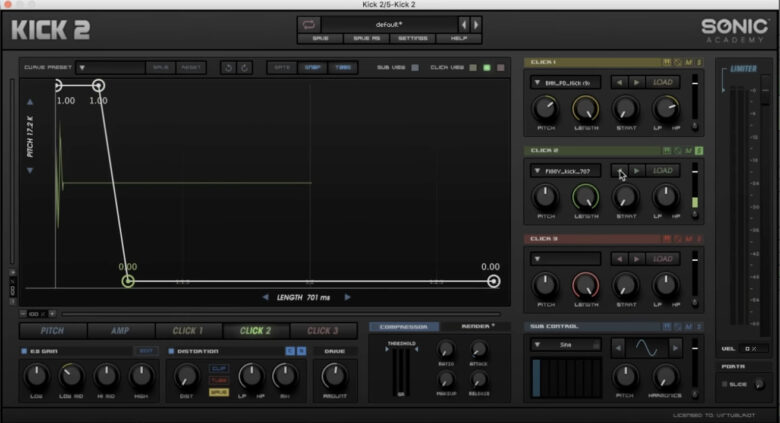The height and width of the screenshot is (423, 780).
Task: Click the first icon in Sub Control header
Action: click(x=667, y=326)
